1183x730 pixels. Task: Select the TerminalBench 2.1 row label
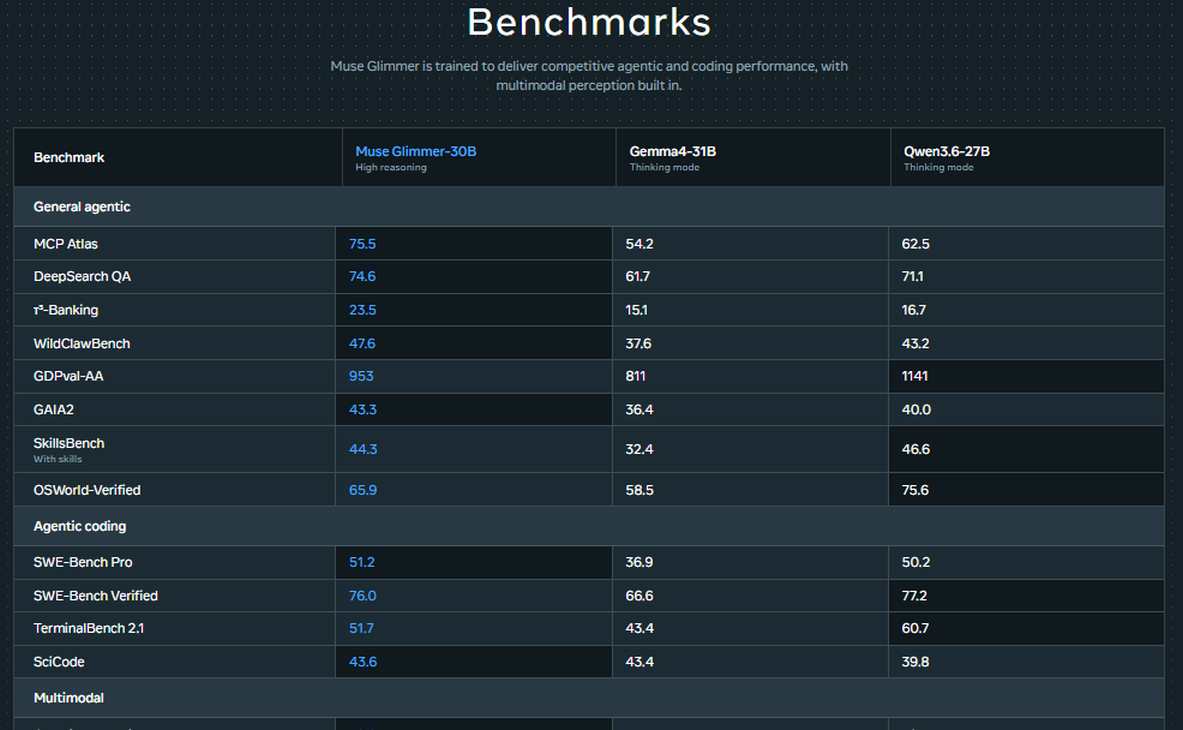coord(88,628)
